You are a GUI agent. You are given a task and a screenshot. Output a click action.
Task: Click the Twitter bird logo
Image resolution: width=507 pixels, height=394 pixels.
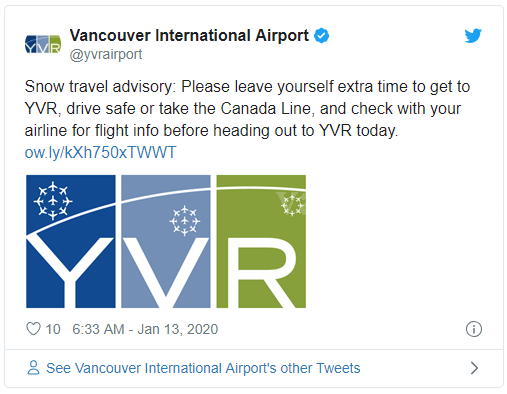473,36
